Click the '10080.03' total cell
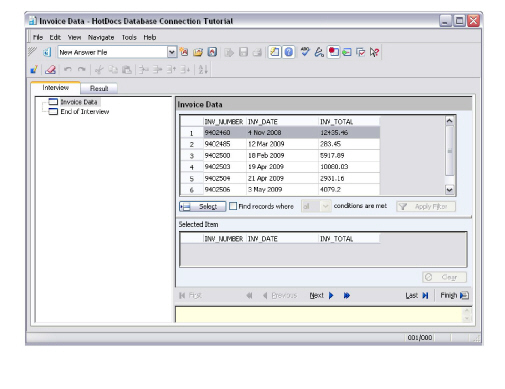The height and width of the screenshot is (389, 505). tap(349, 167)
